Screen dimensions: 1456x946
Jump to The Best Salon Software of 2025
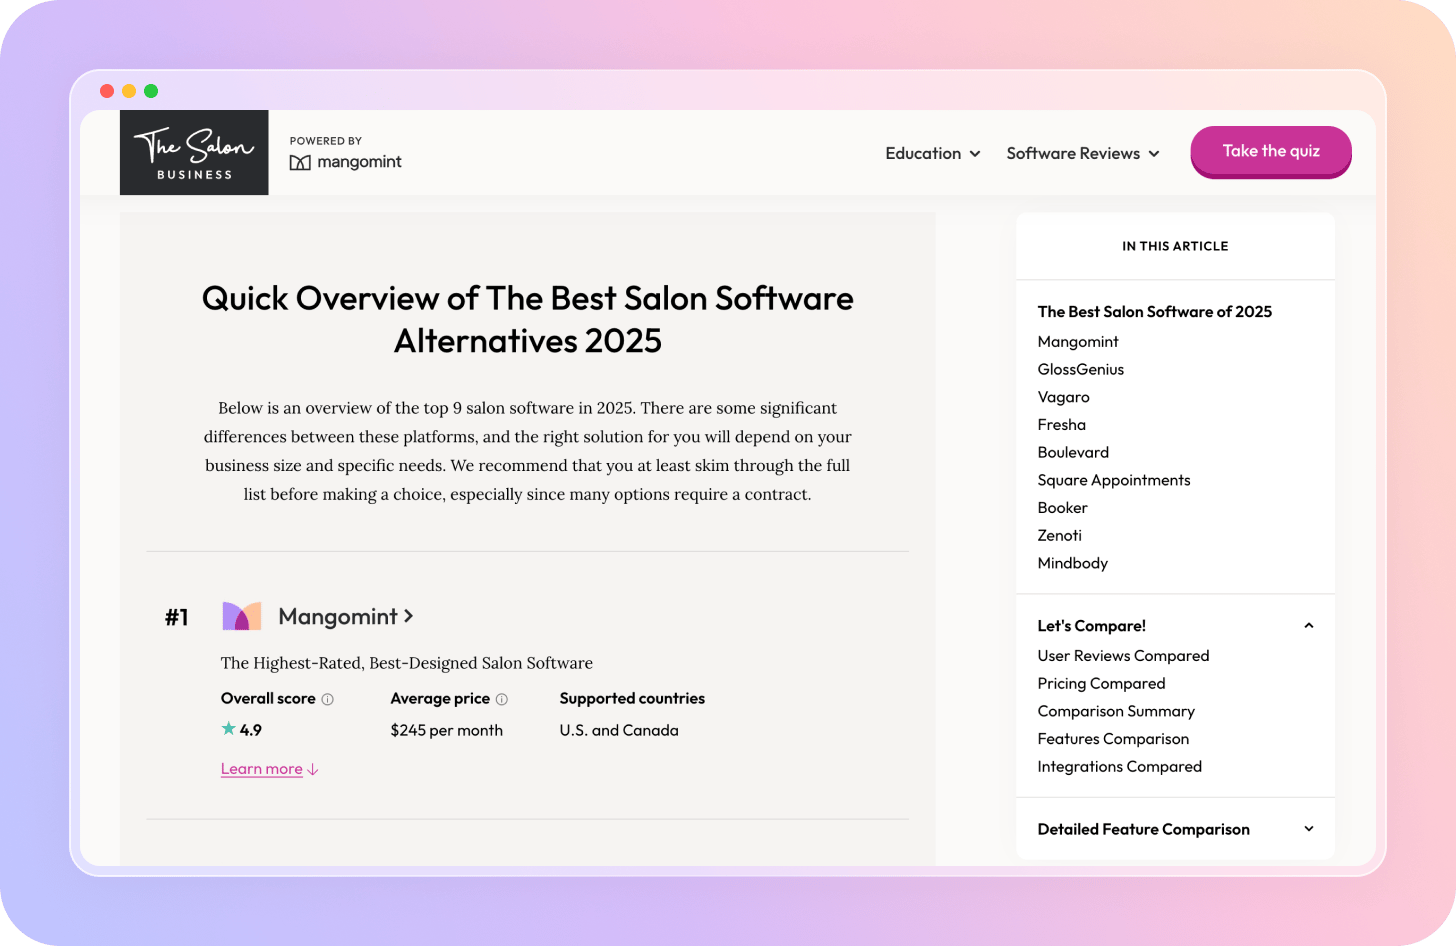coord(1155,312)
